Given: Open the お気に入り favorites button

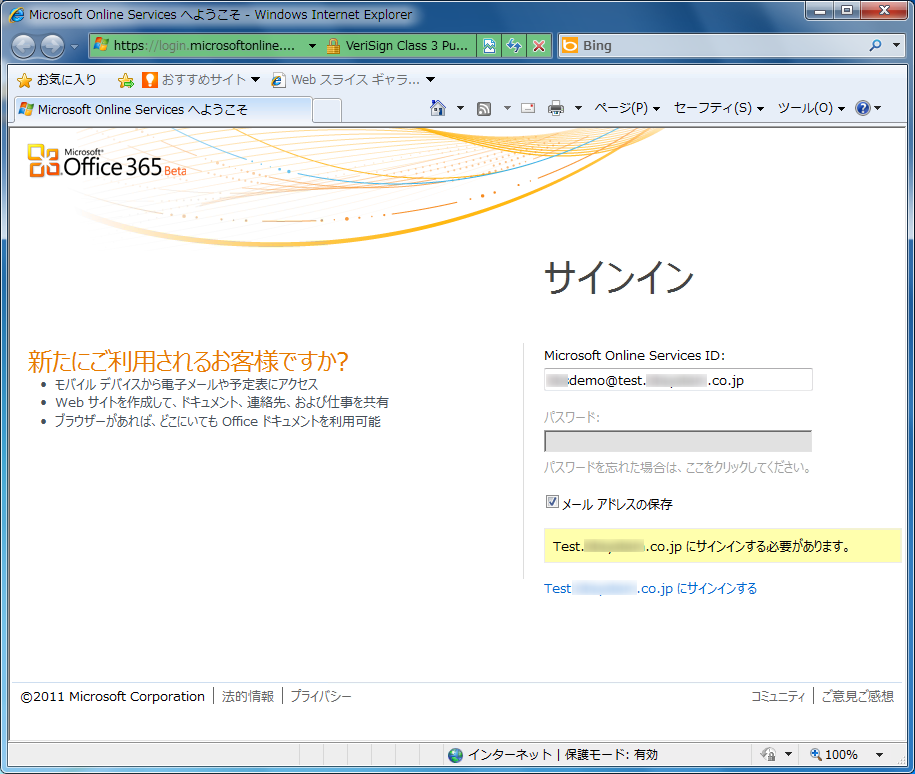Looking at the screenshot, I should 57,80.
